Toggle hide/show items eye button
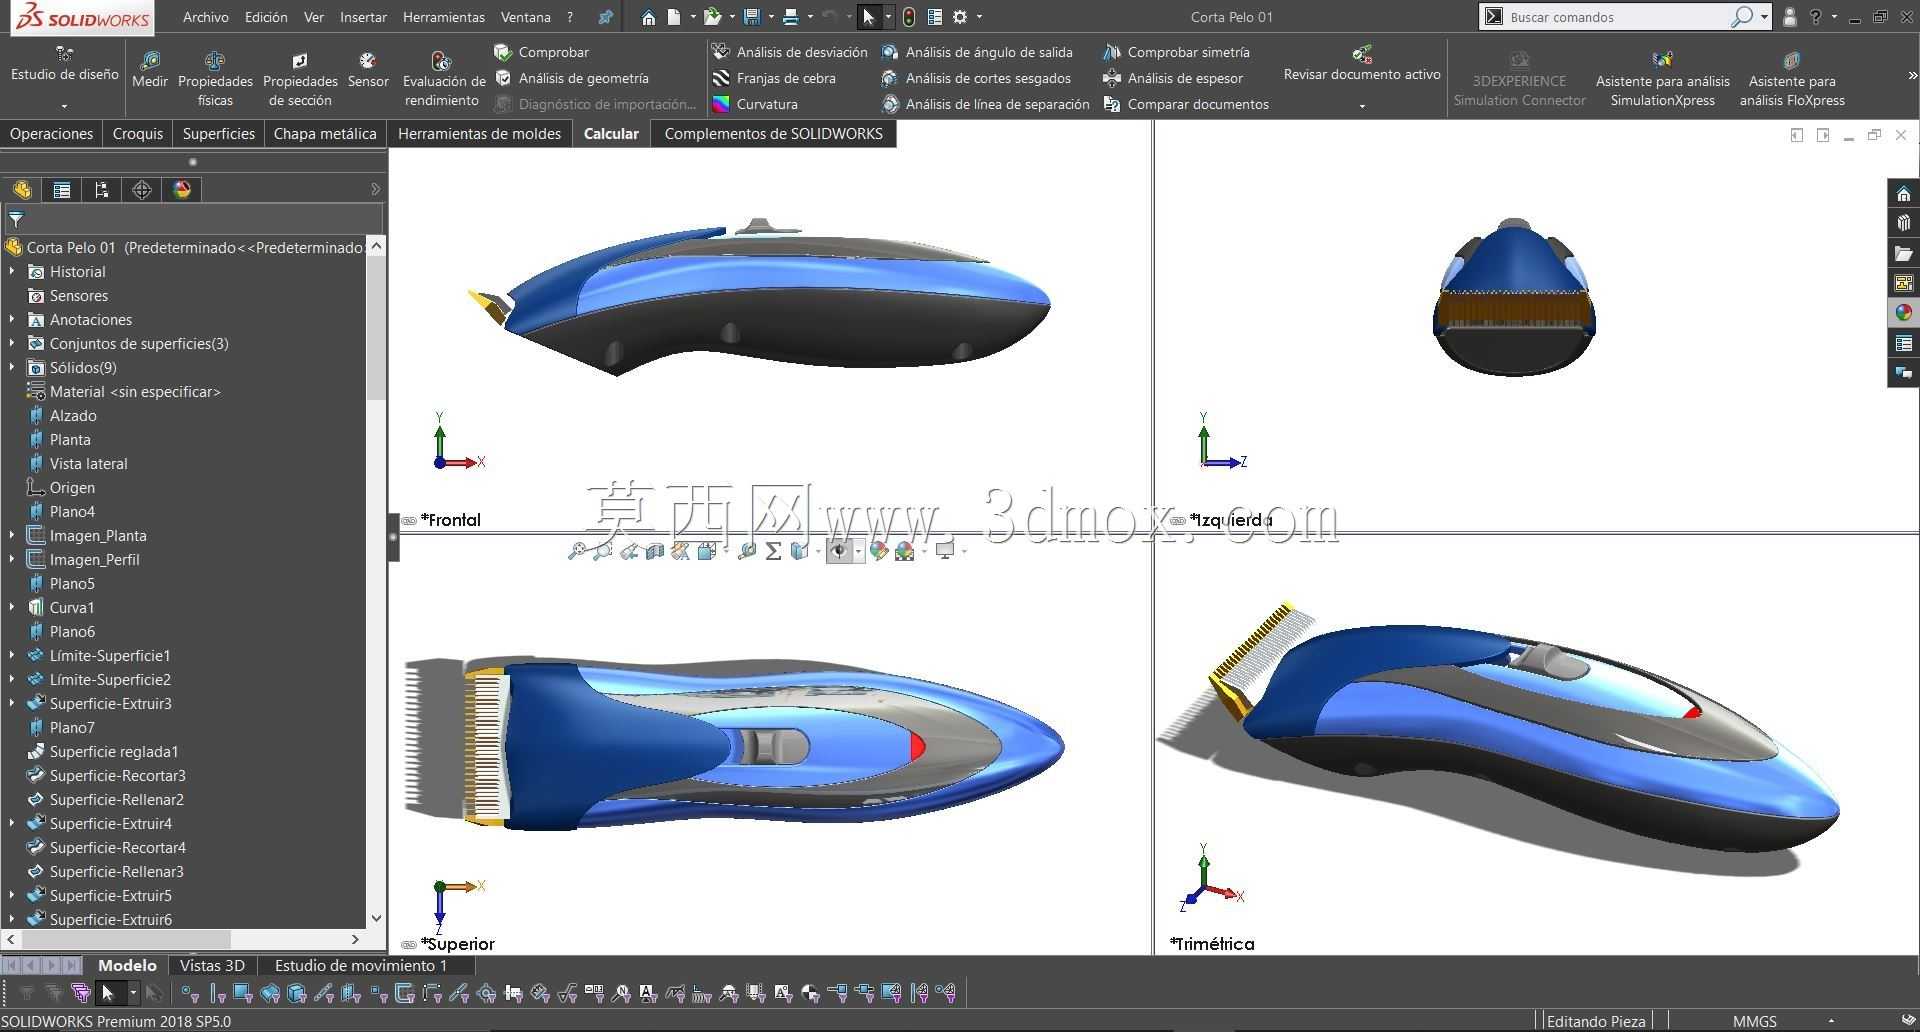Screen dimensions: 1920x1032 (x=839, y=551)
